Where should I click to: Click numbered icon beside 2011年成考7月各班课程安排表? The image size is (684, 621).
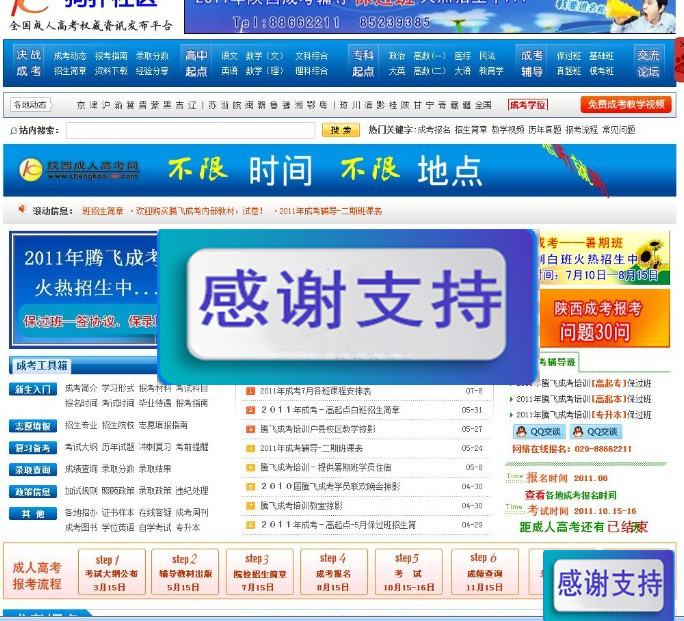(250, 391)
